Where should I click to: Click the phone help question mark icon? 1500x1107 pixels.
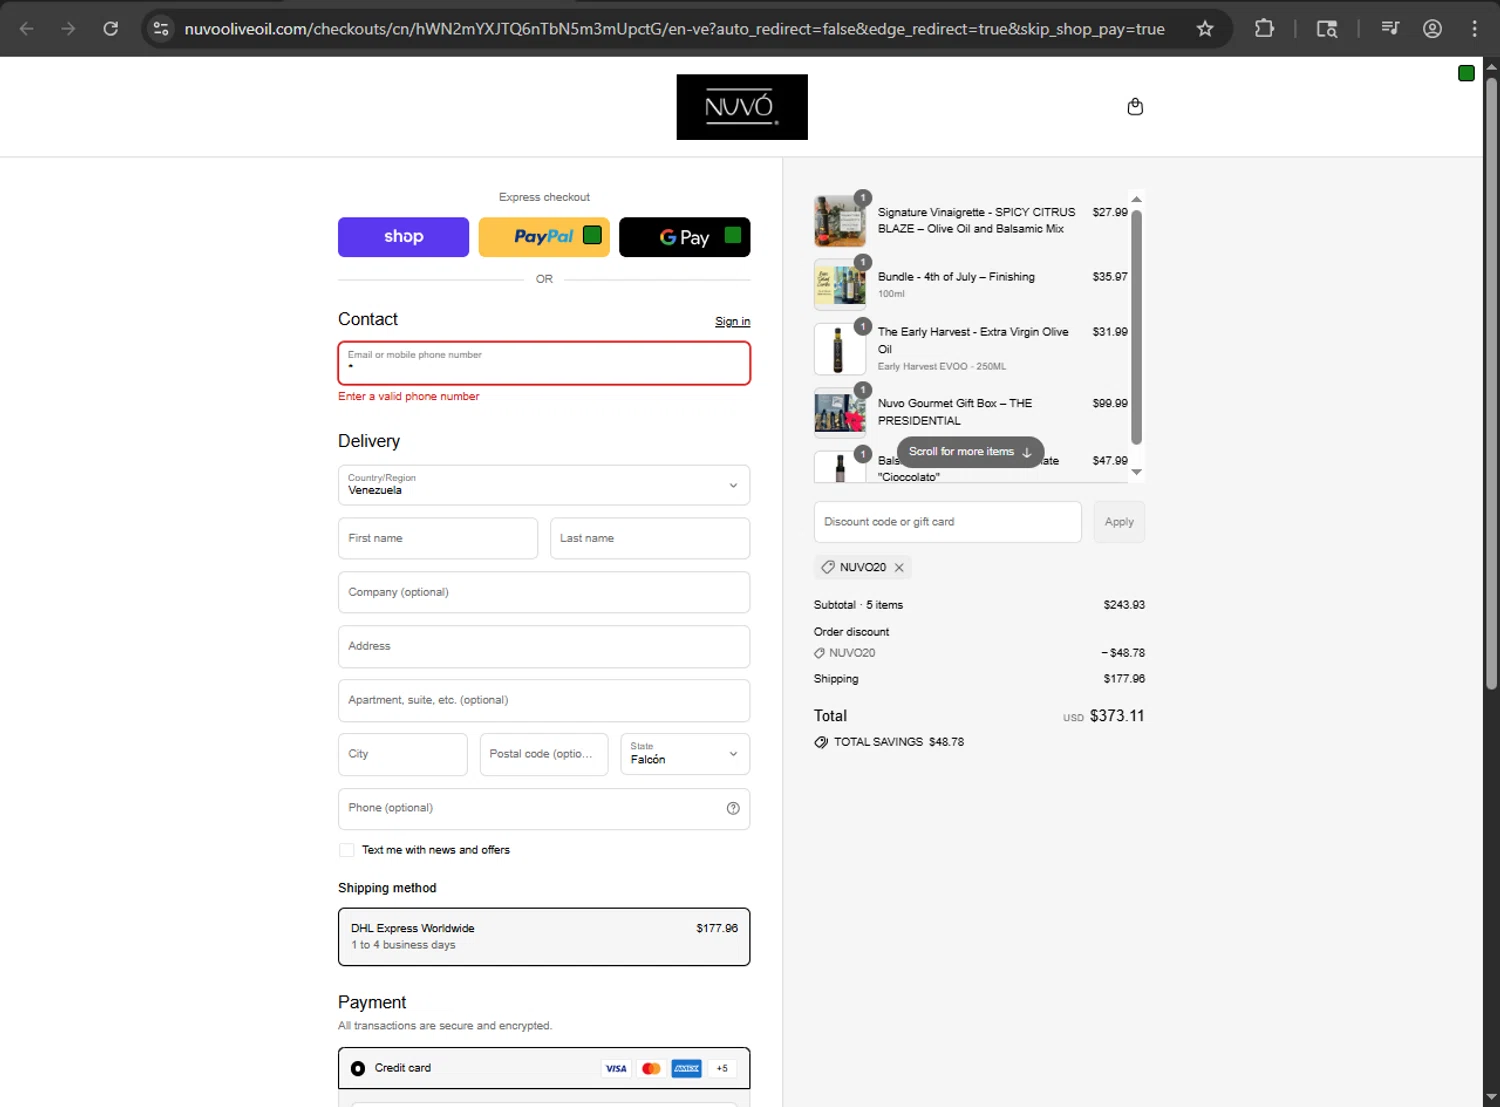(733, 808)
